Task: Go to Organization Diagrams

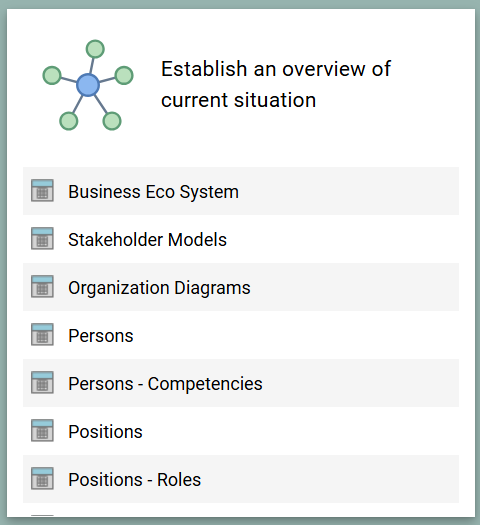Action: (x=159, y=288)
